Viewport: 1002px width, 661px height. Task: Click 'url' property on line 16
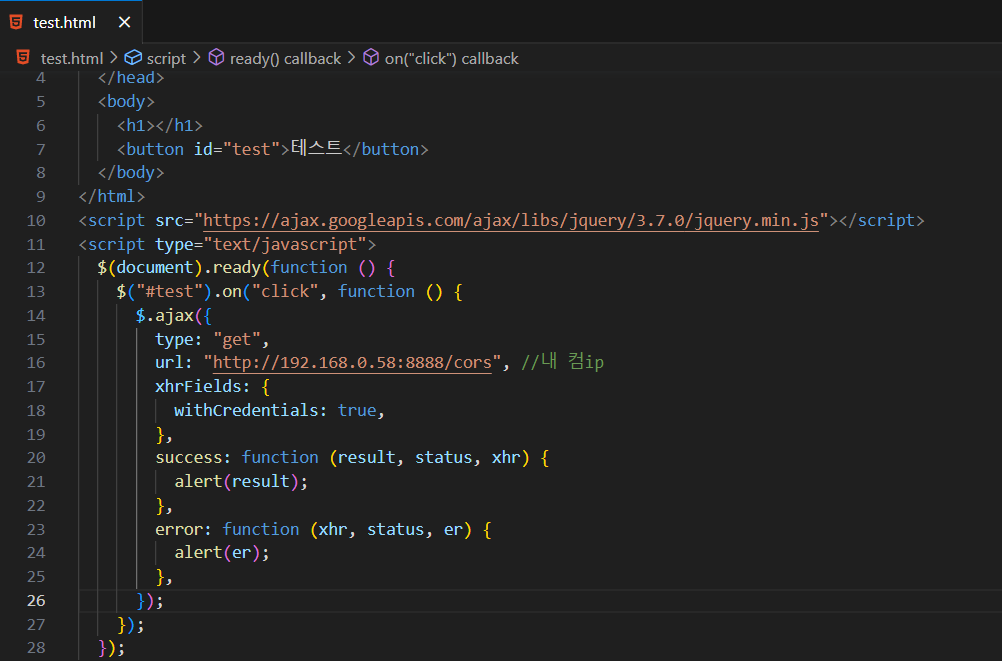coord(169,362)
